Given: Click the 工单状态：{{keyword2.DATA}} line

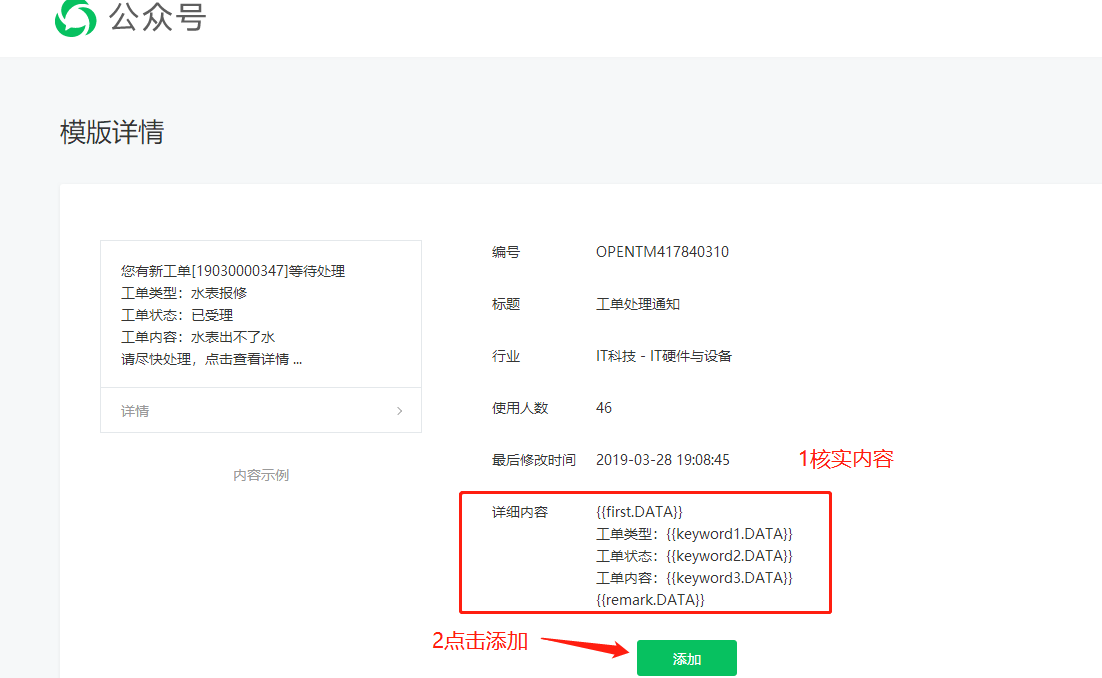Looking at the screenshot, I should 694,556.
